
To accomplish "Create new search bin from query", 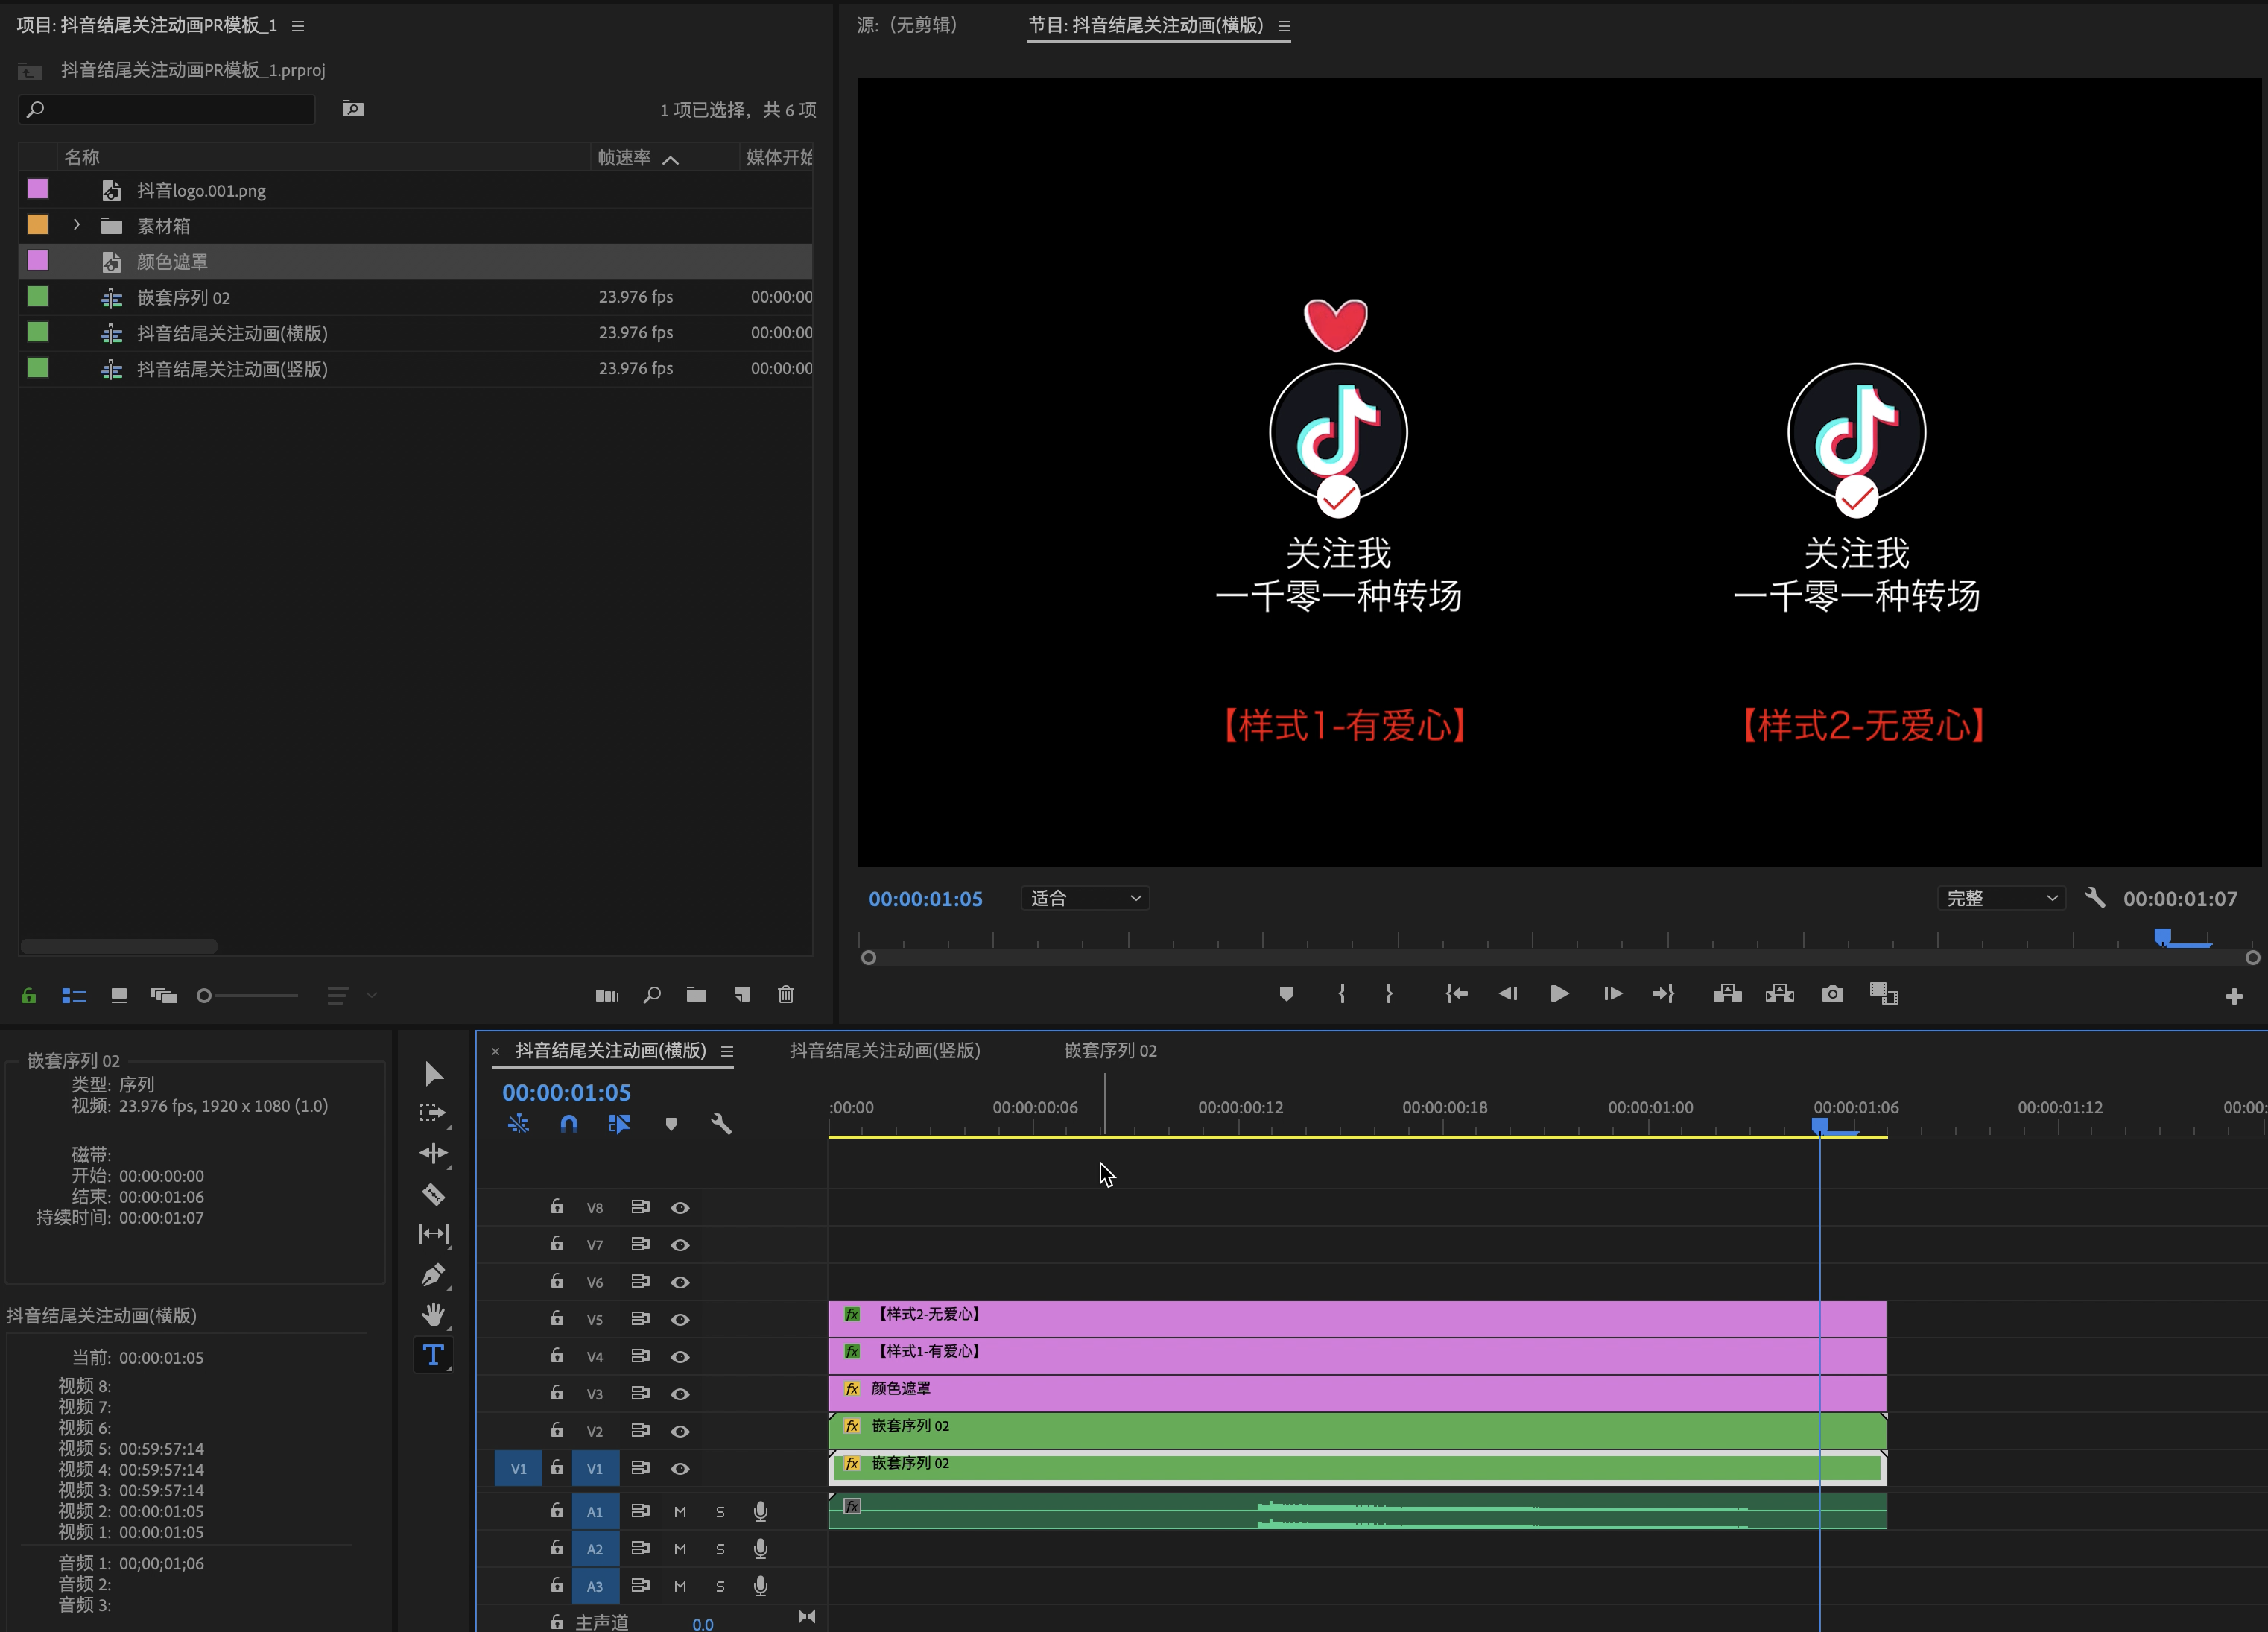I will click(353, 108).
